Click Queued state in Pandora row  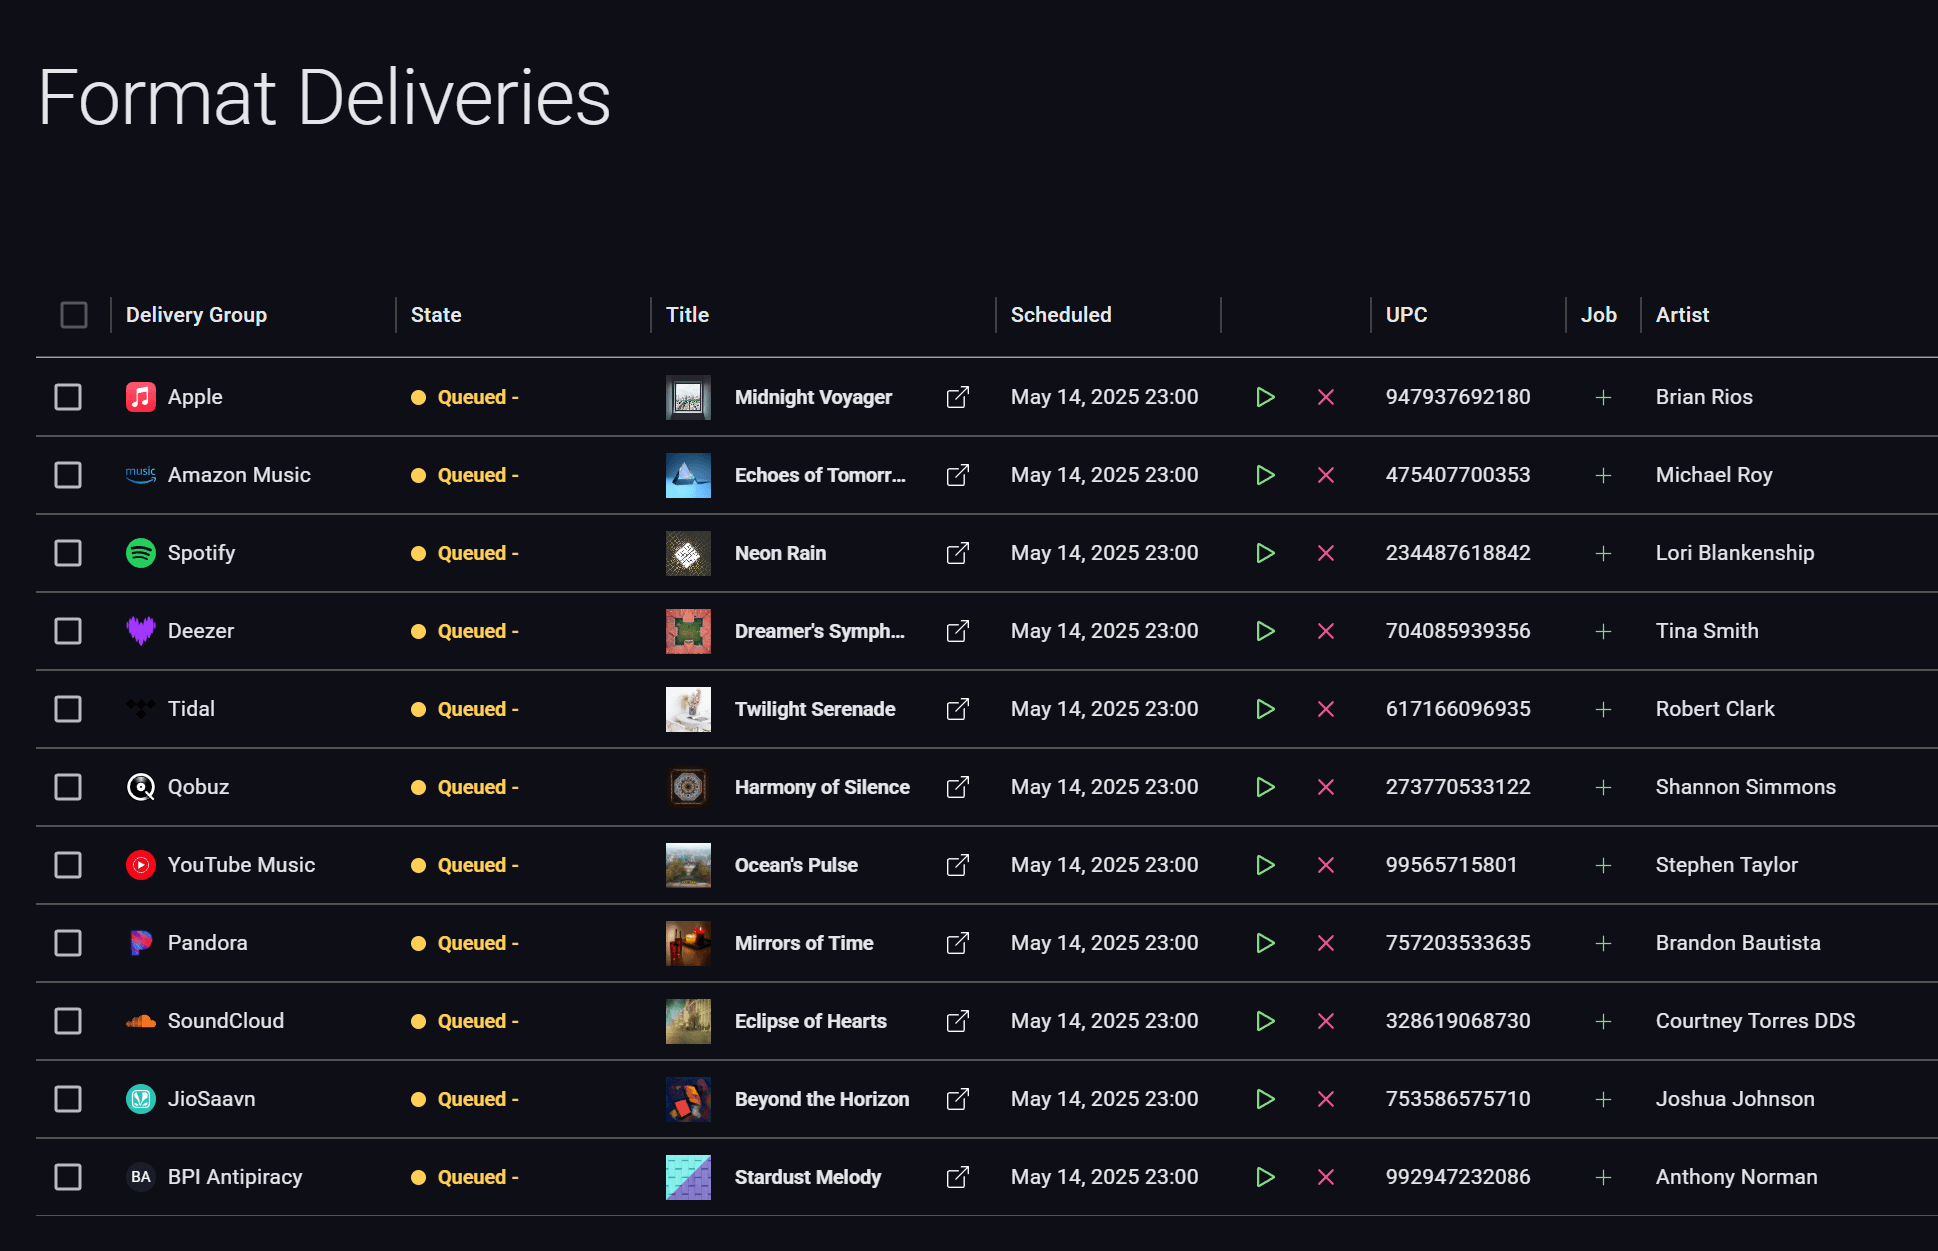[465, 943]
